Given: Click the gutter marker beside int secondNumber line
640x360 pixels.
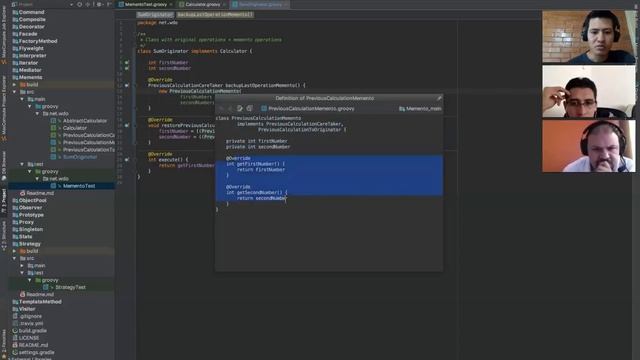Looking at the screenshot, I should coord(127,69).
